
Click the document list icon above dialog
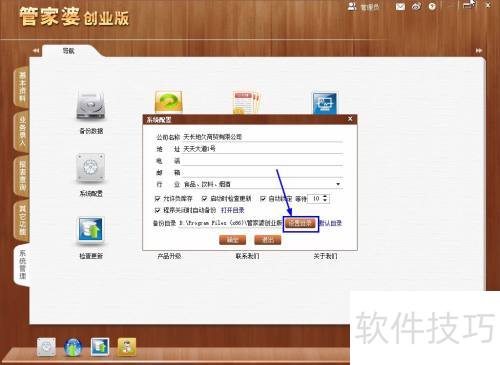[246, 102]
